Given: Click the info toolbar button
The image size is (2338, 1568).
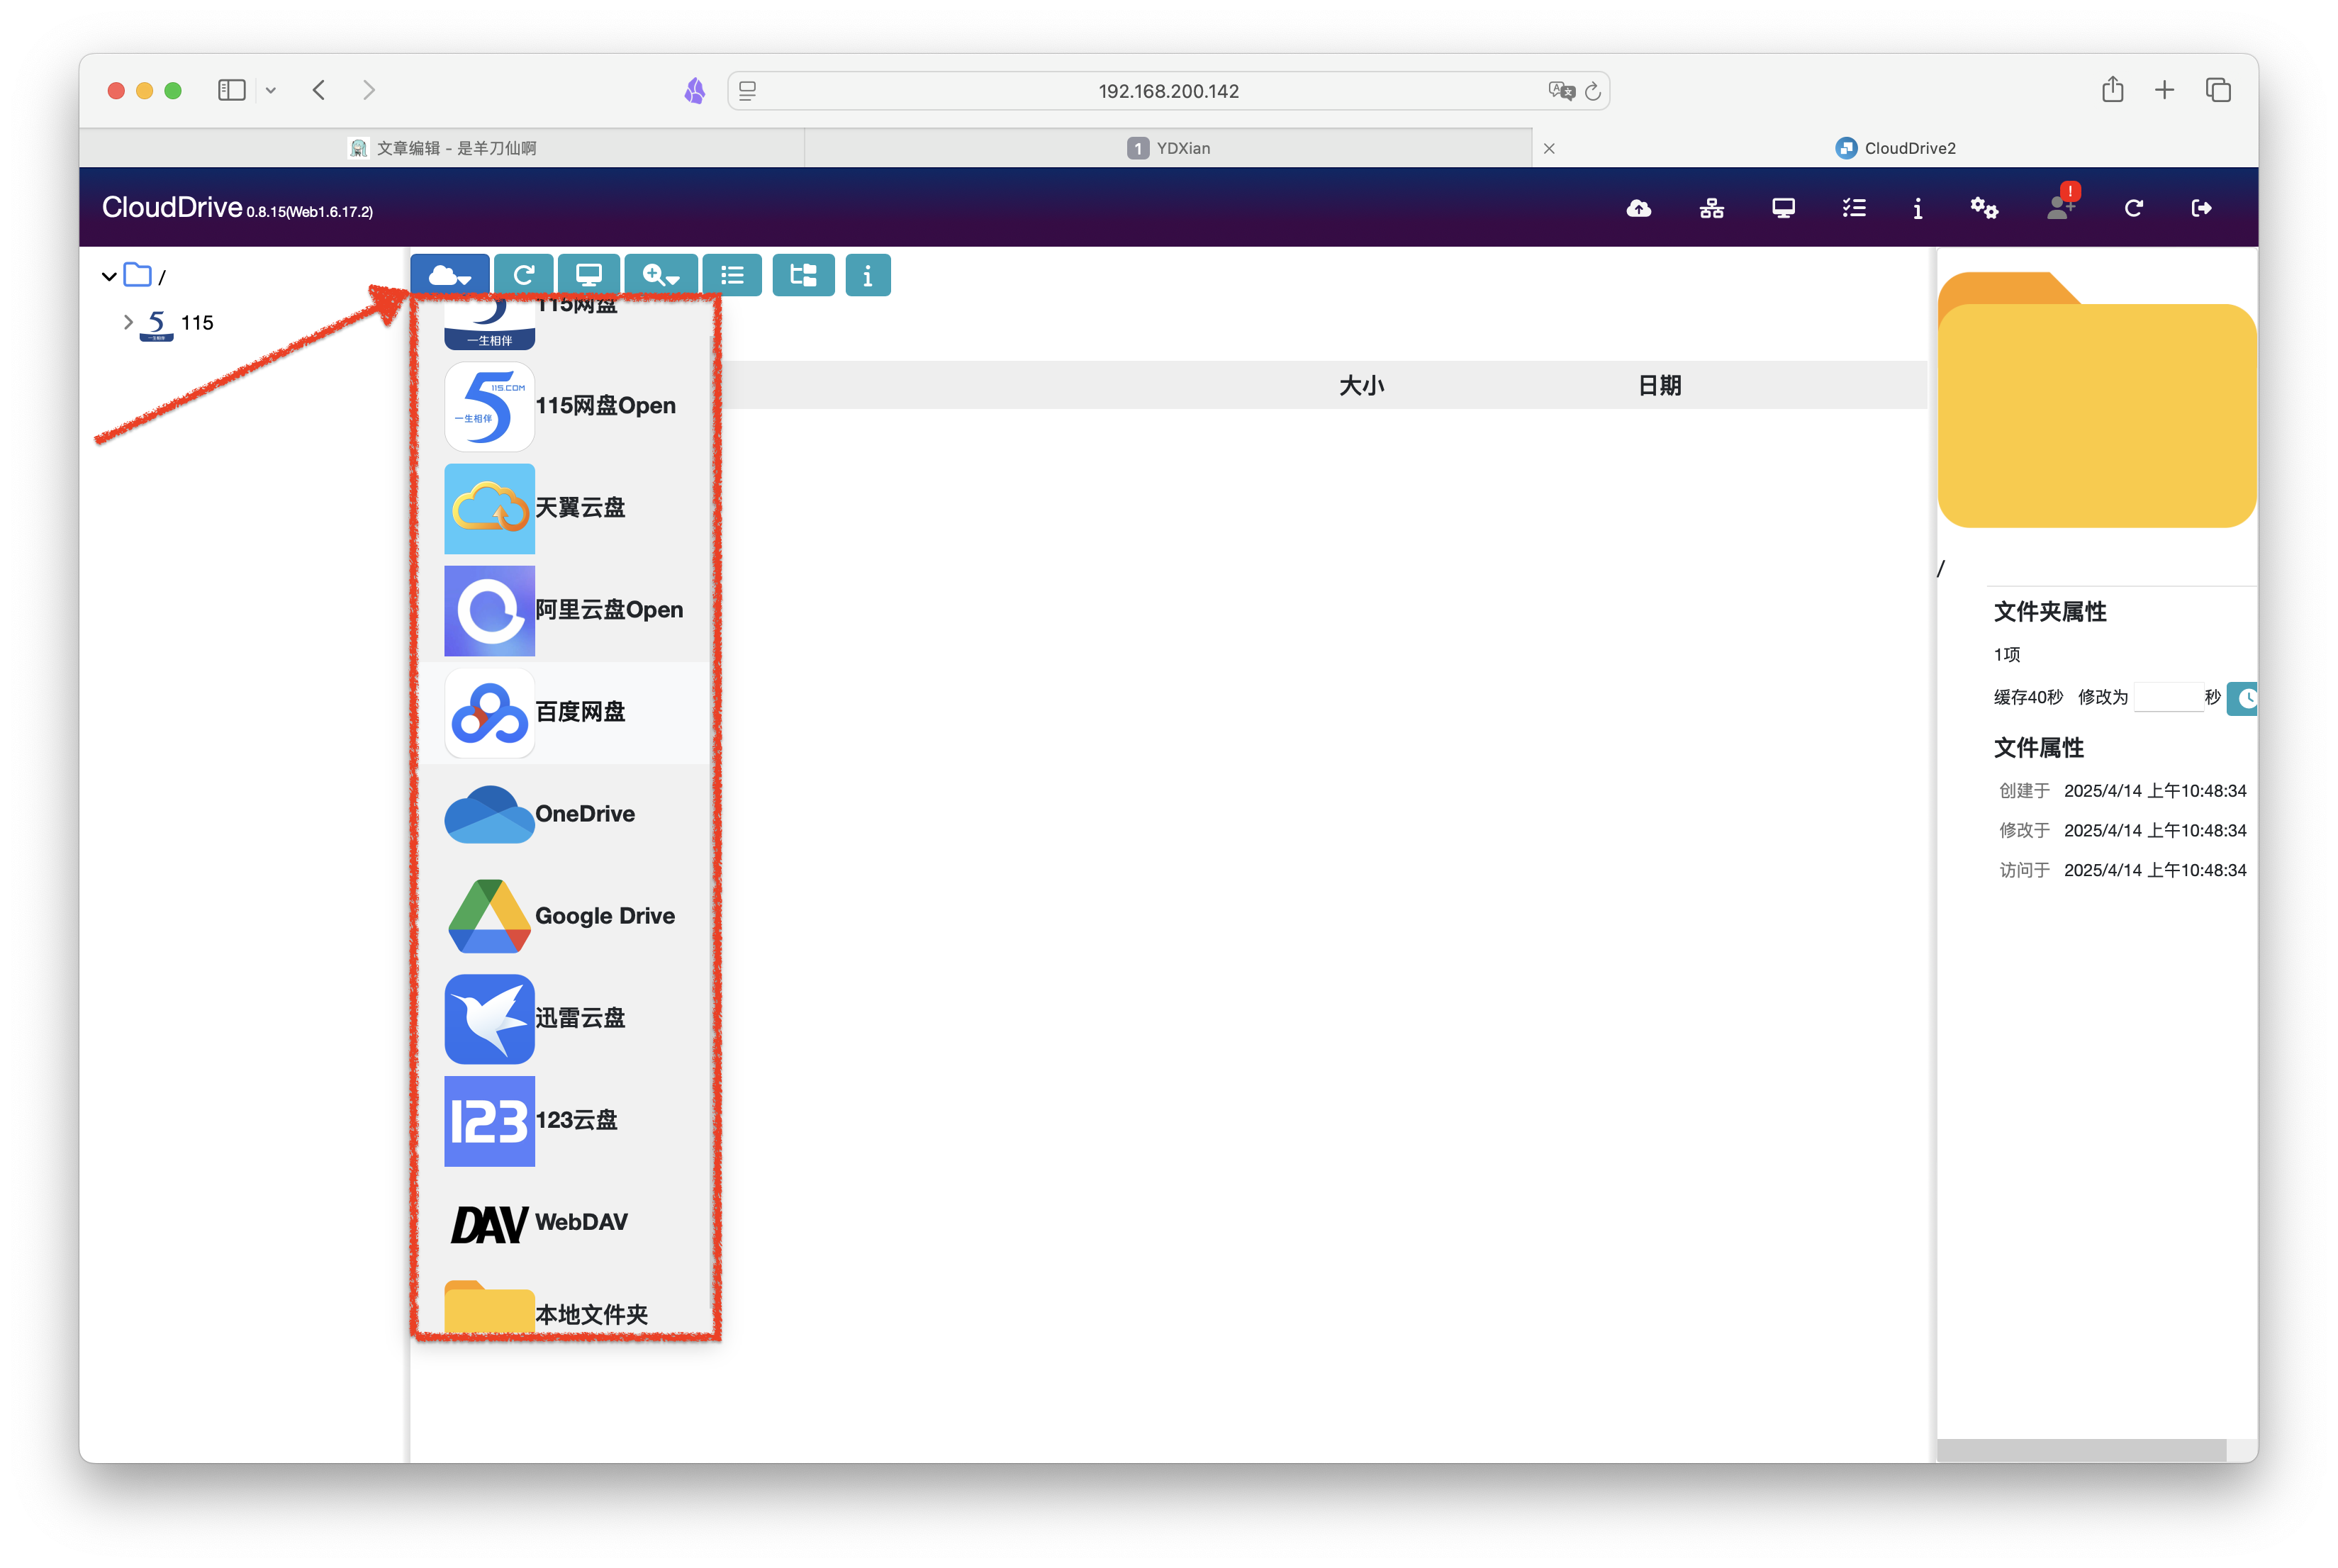Looking at the screenshot, I should 868,275.
